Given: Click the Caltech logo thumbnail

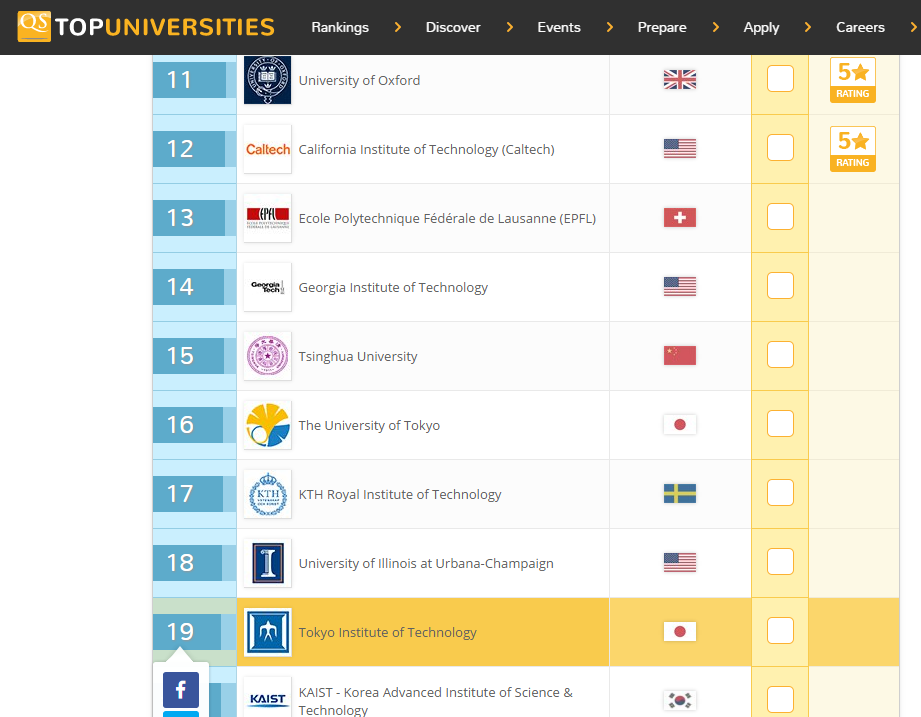Looking at the screenshot, I should pos(267,149).
